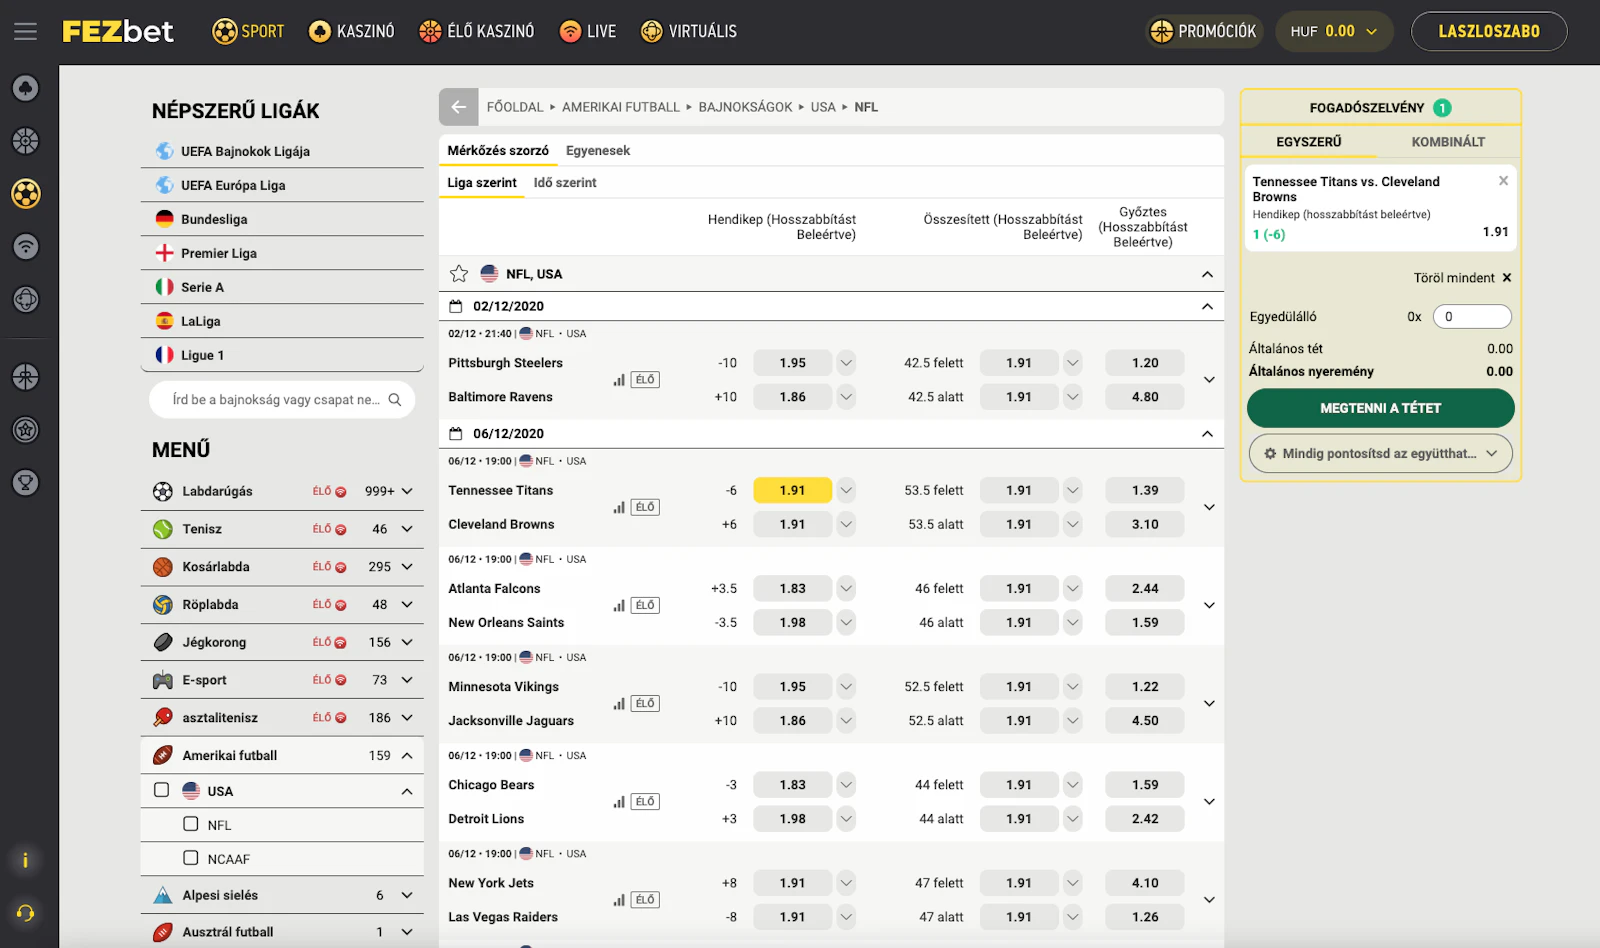
Task: Tick the NFL checkbox
Action: (191, 824)
